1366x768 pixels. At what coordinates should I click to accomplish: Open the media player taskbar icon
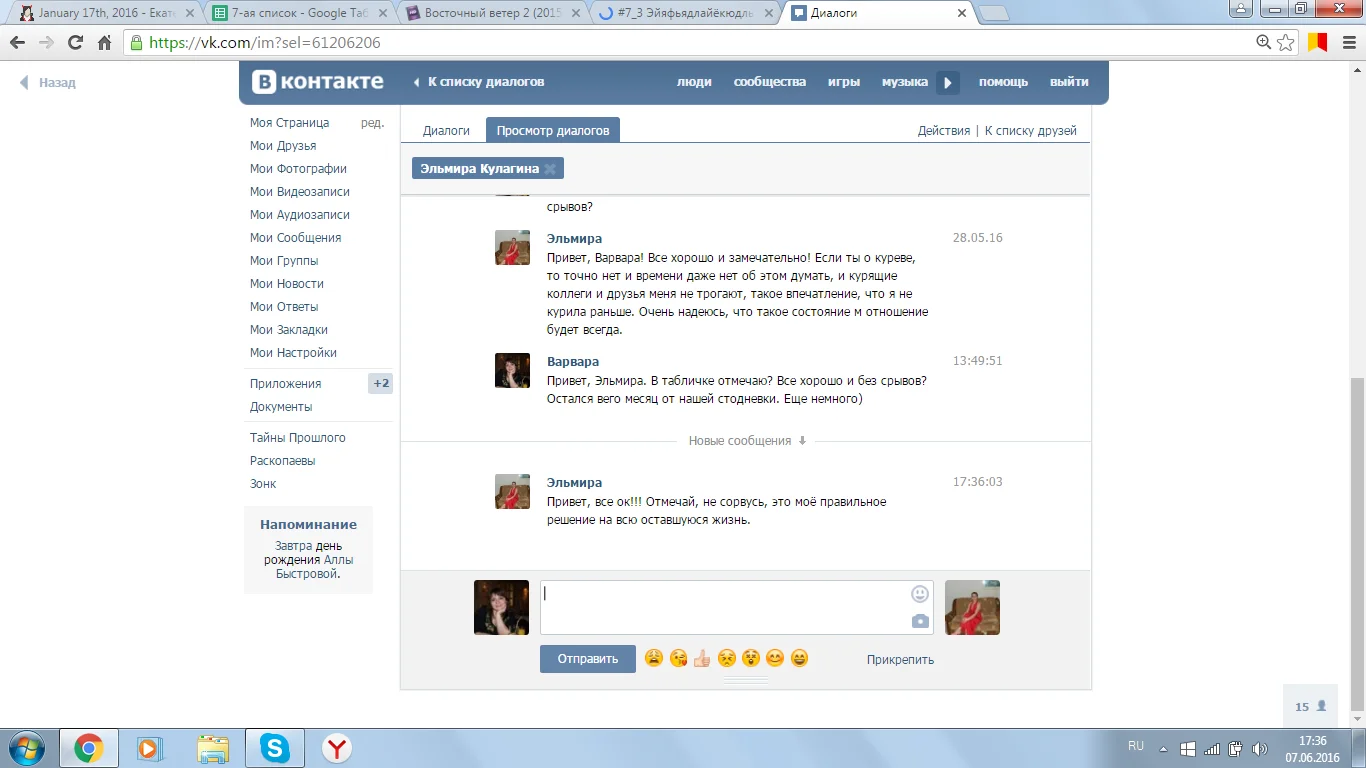[x=149, y=748]
